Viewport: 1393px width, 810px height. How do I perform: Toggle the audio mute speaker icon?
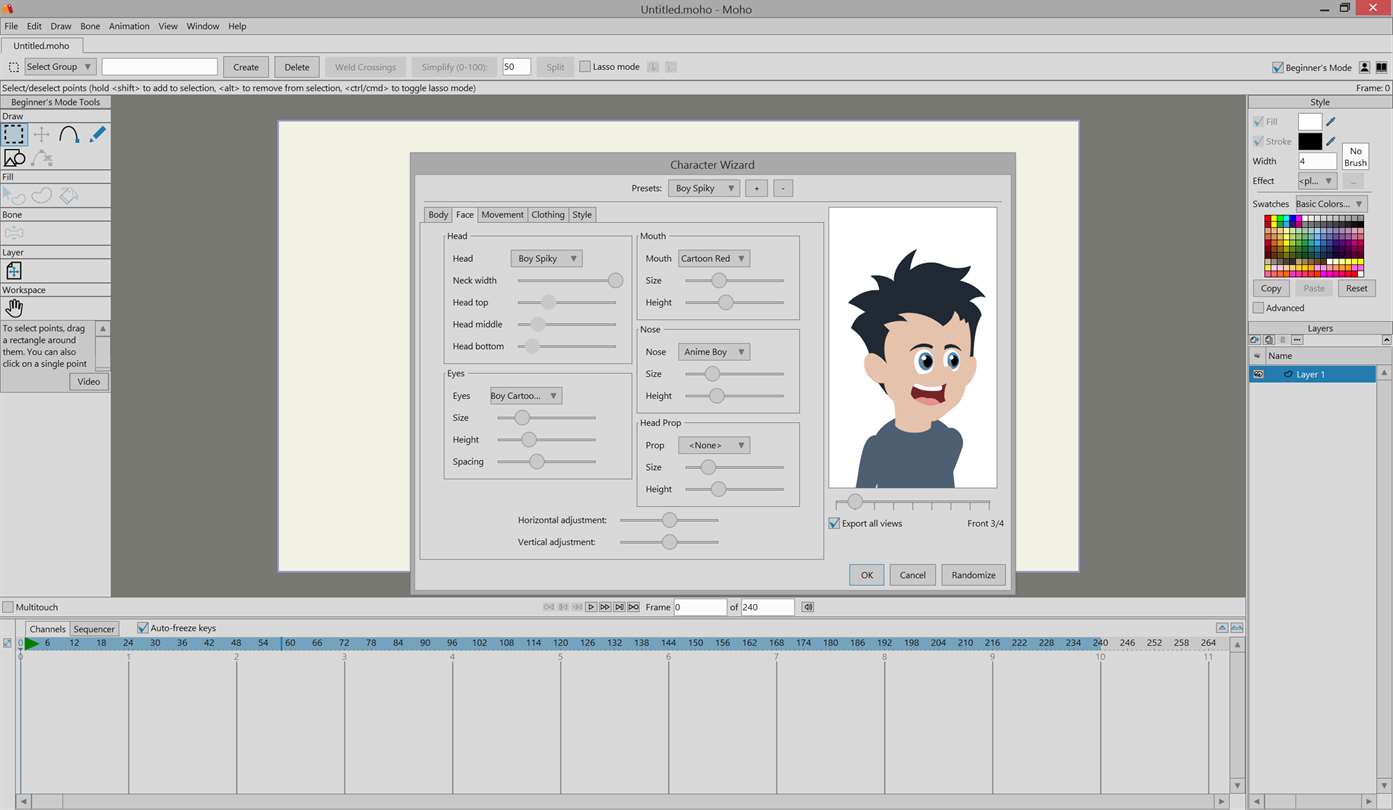coord(808,607)
